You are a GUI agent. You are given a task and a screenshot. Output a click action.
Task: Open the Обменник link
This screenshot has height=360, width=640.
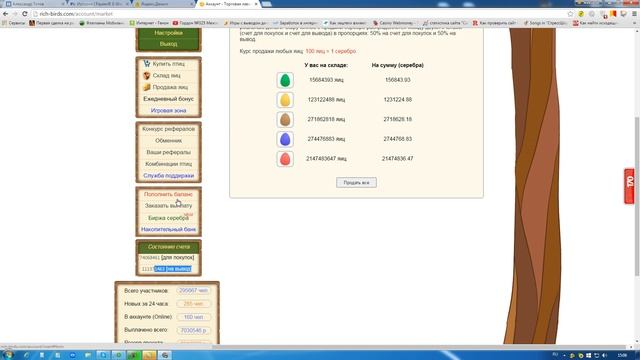169,140
